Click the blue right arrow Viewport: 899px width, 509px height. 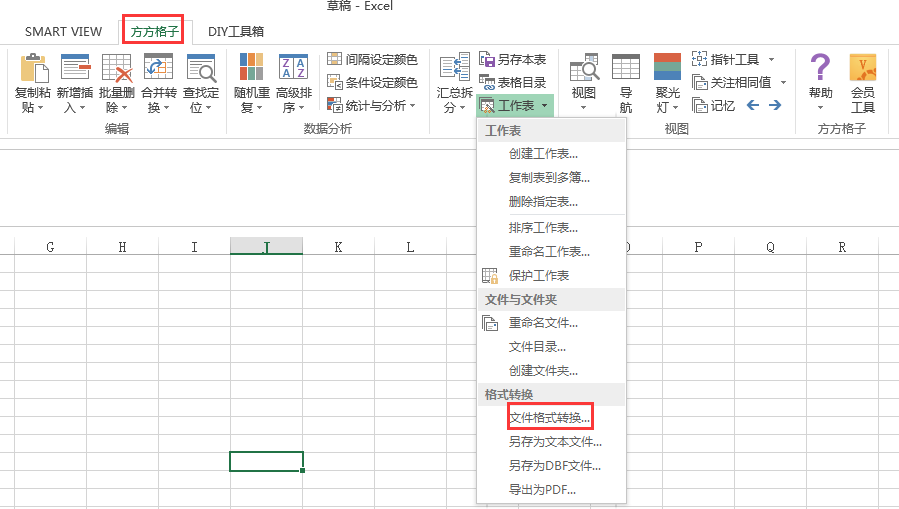tap(775, 105)
